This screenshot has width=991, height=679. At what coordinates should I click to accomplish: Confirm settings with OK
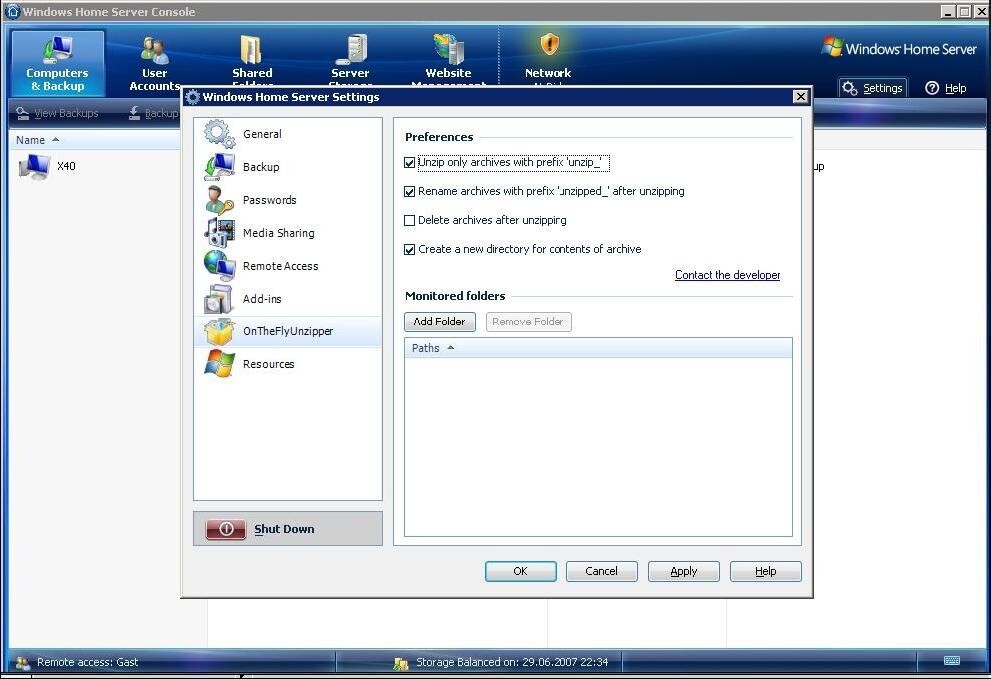click(x=521, y=571)
